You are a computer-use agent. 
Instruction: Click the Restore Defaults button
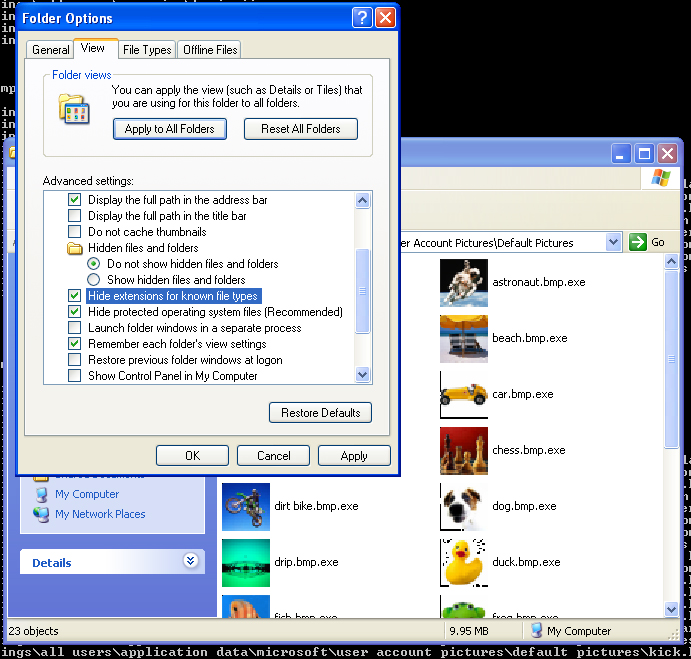pyautogui.click(x=320, y=413)
